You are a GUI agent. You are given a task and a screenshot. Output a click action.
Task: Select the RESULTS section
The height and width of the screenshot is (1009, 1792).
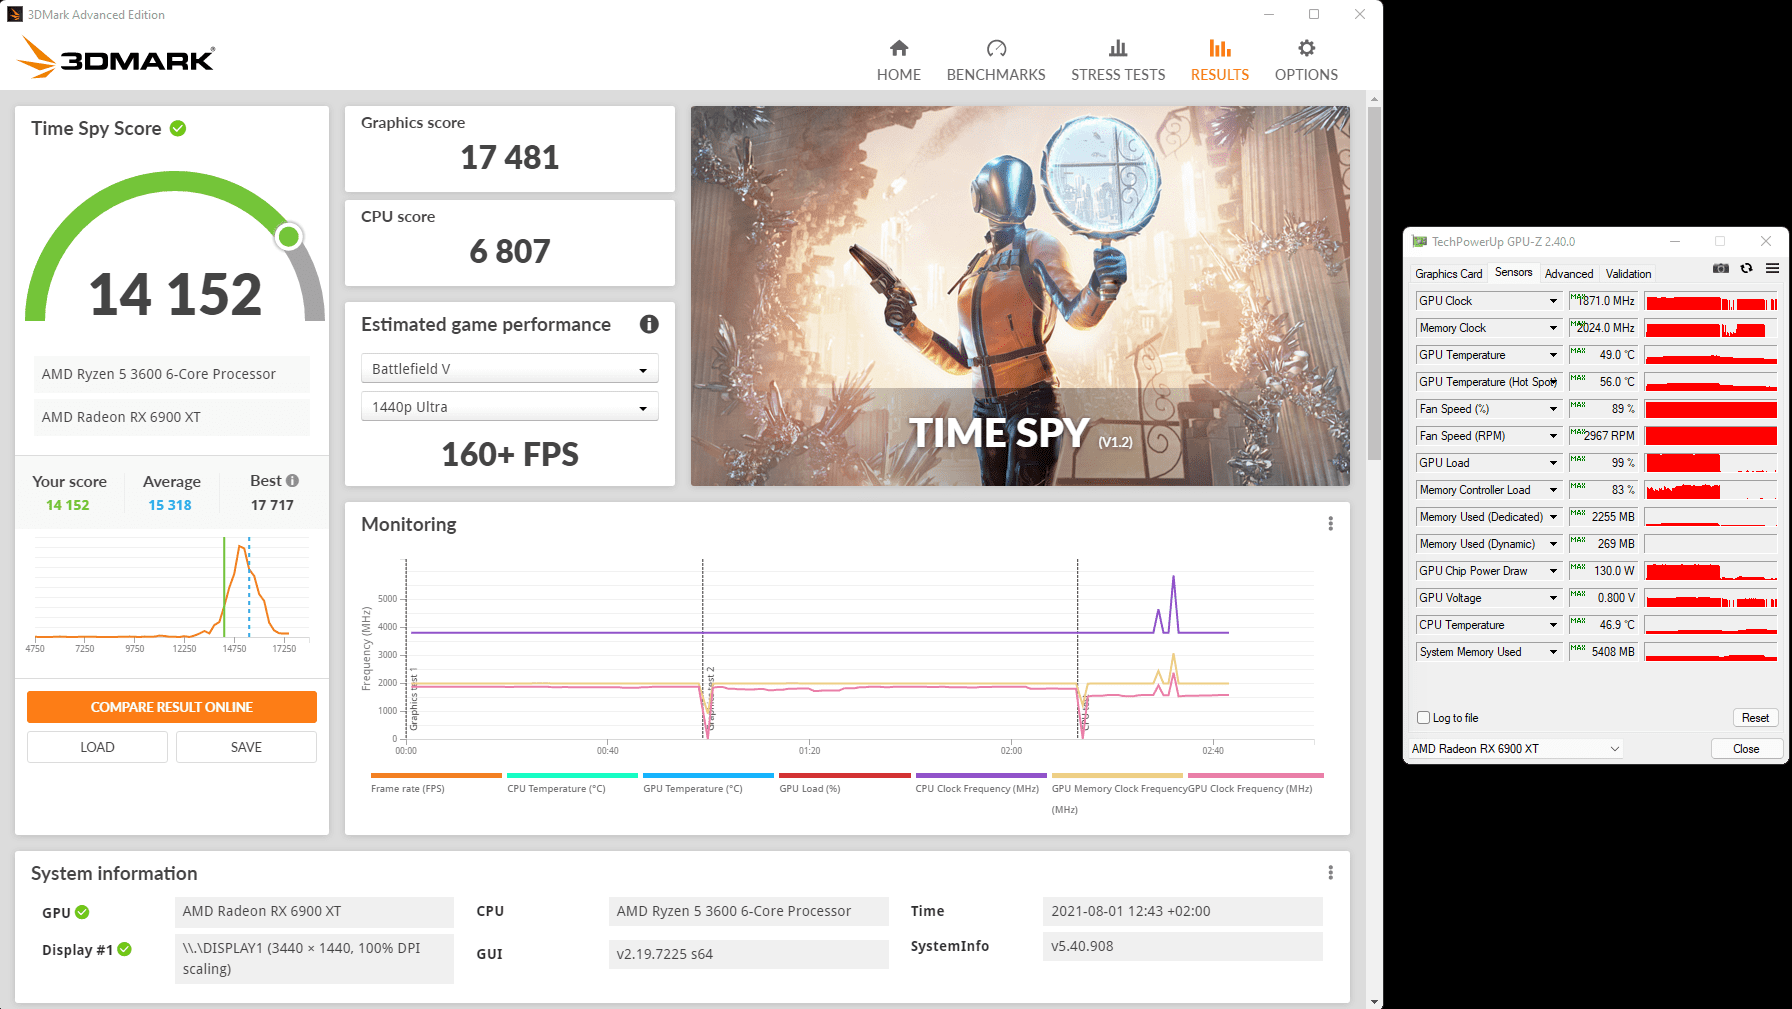[x=1219, y=61]
